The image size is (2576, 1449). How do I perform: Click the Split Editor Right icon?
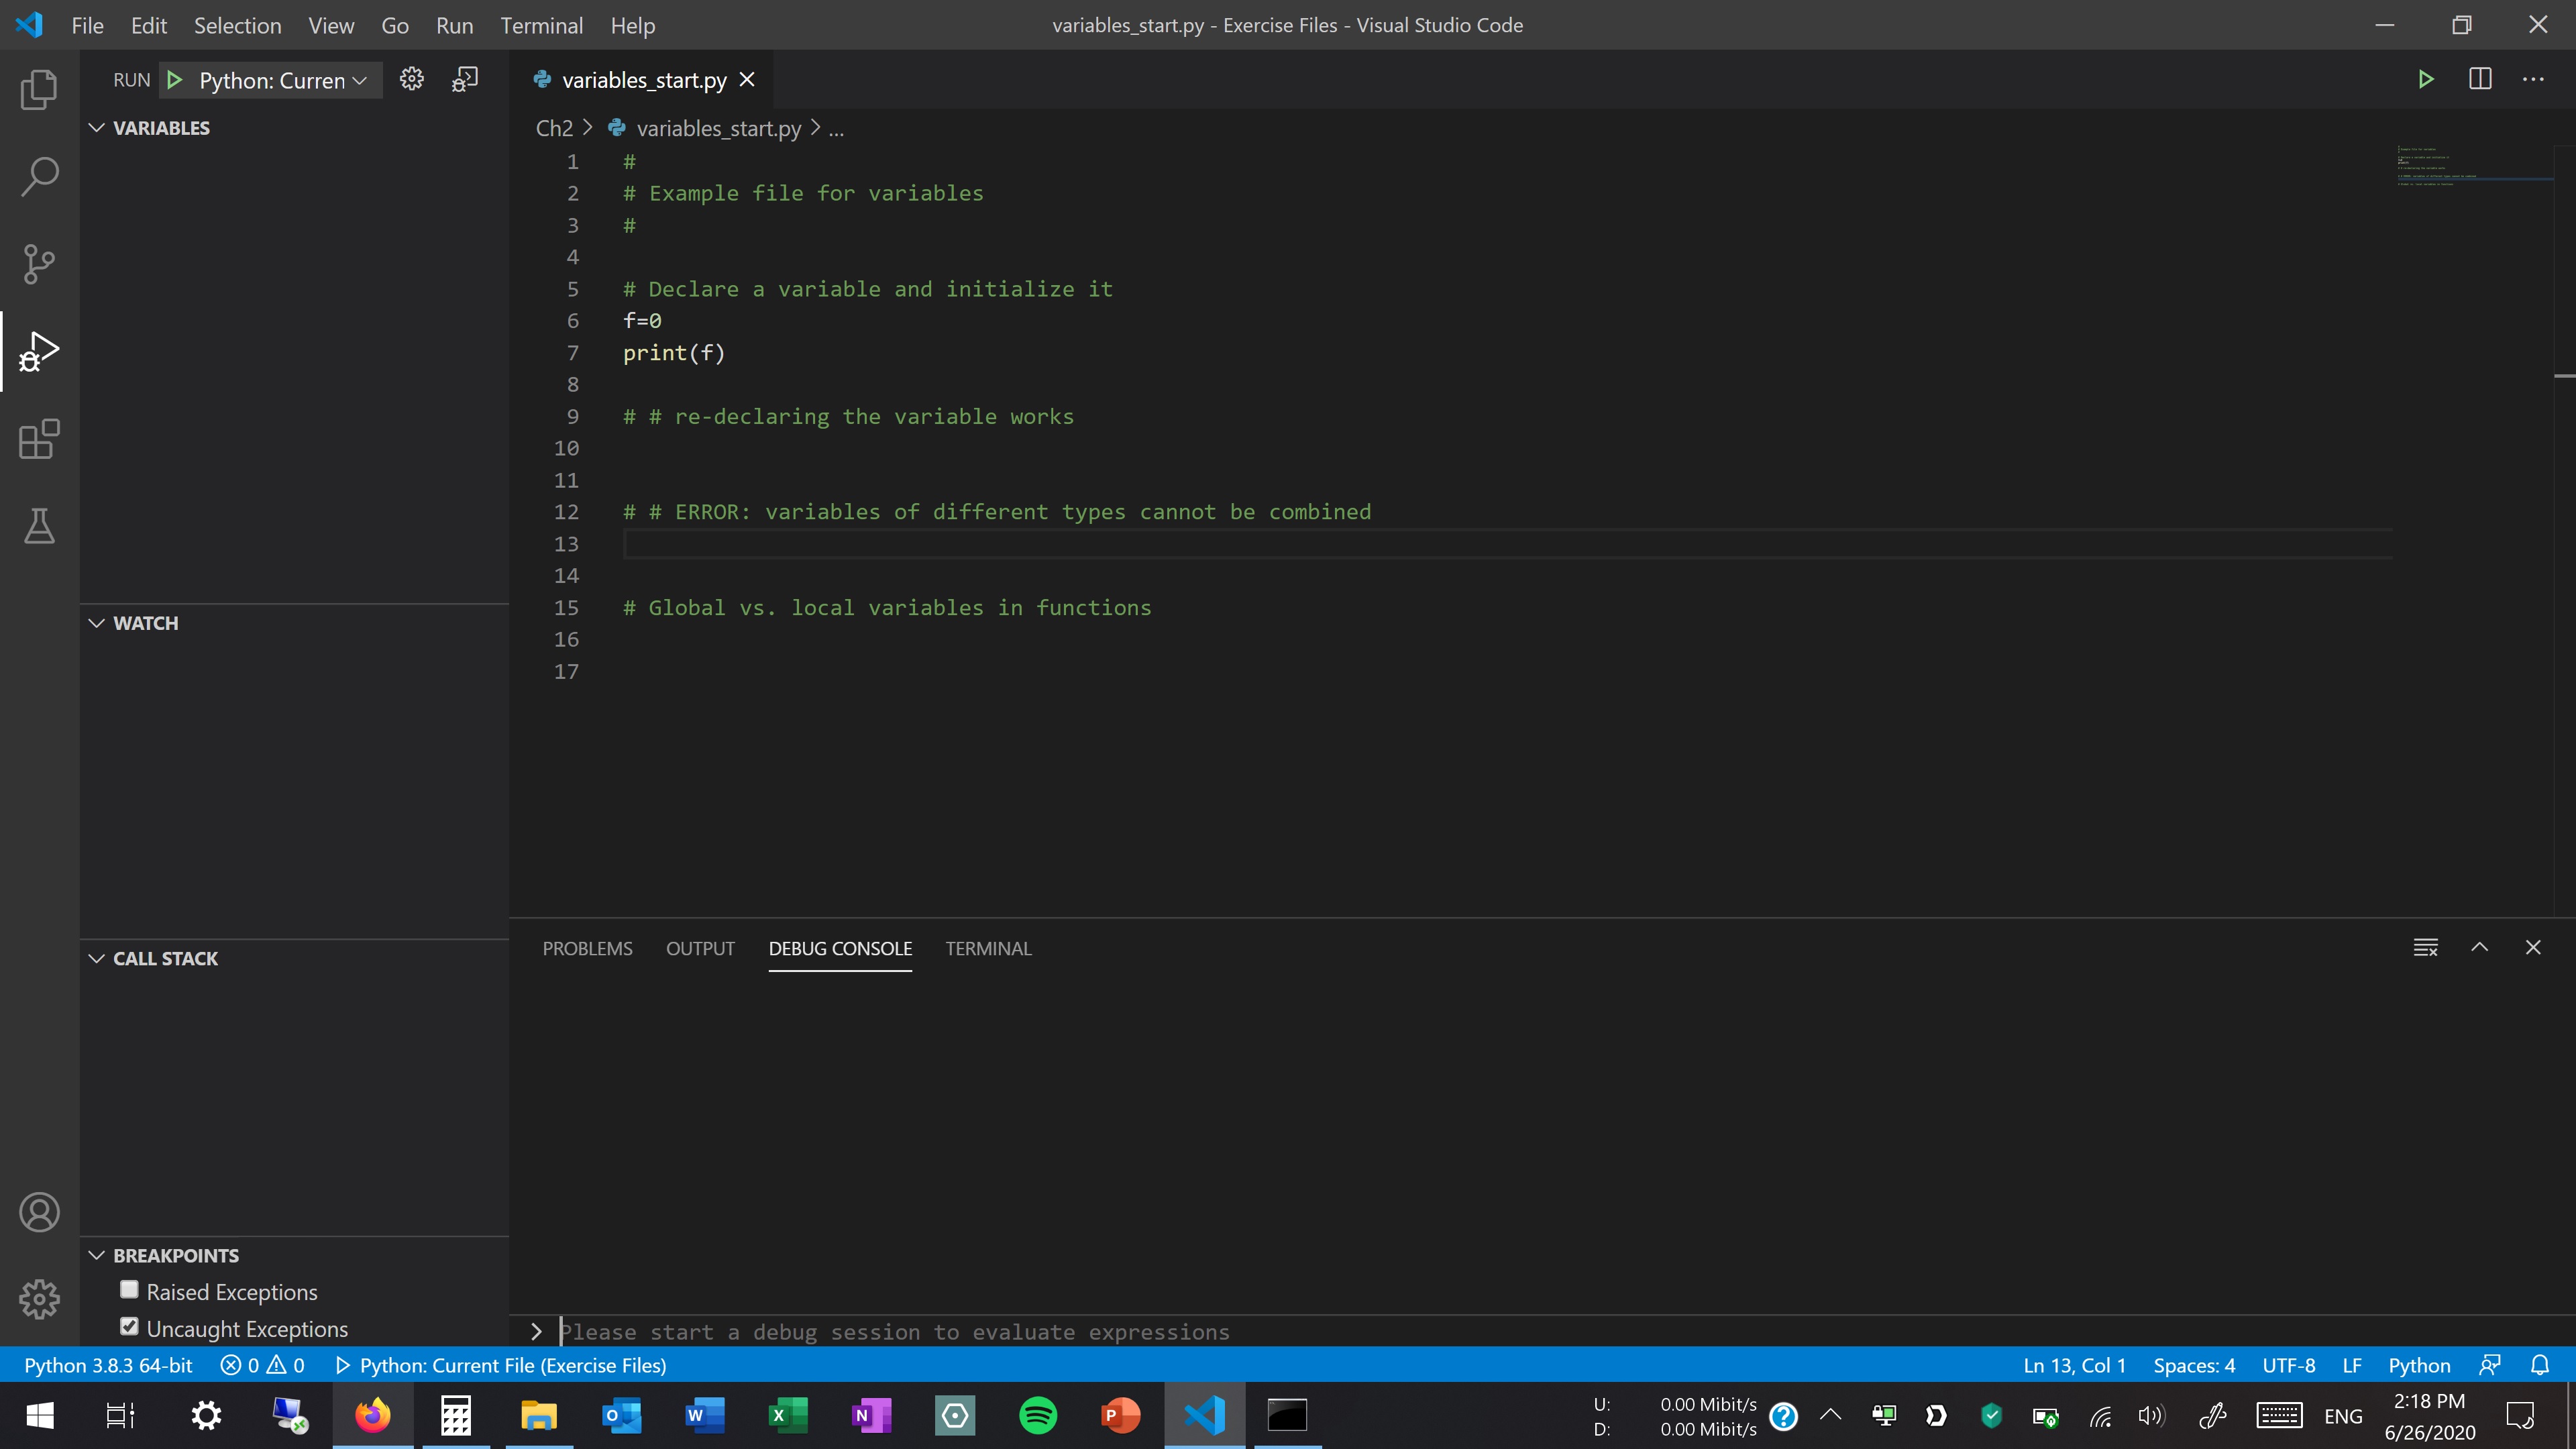pyautogui.click(x=2480, y=79)
